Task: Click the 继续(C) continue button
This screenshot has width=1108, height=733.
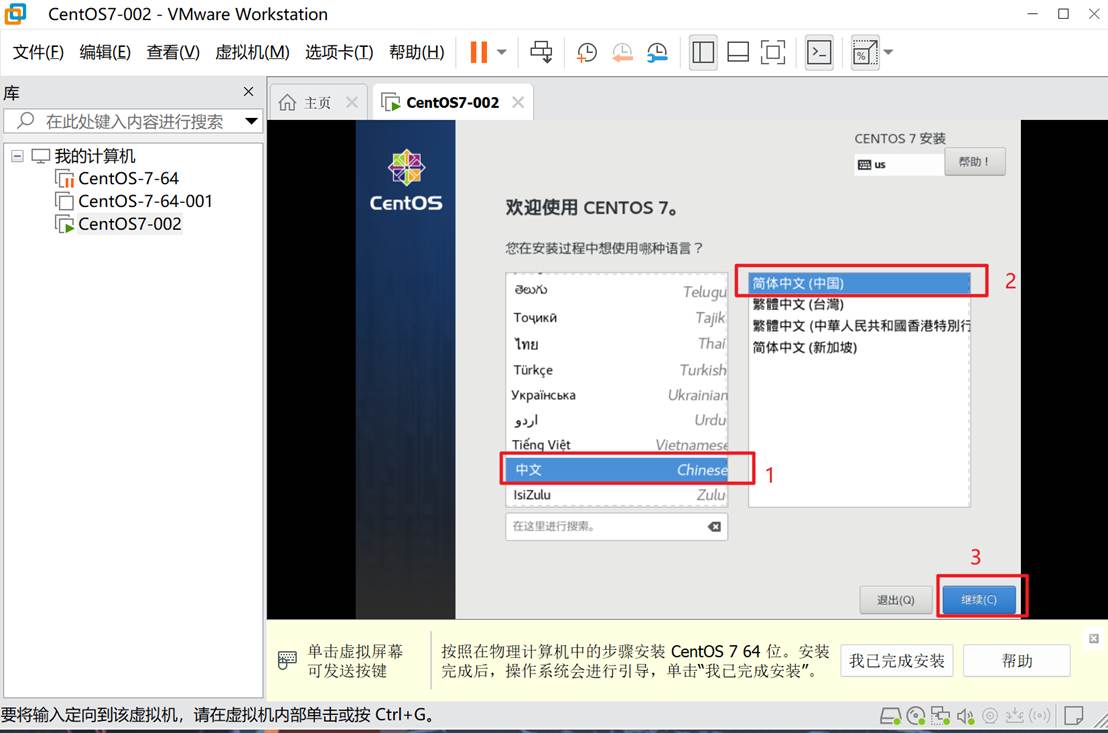Action: (x=979, y=600)
